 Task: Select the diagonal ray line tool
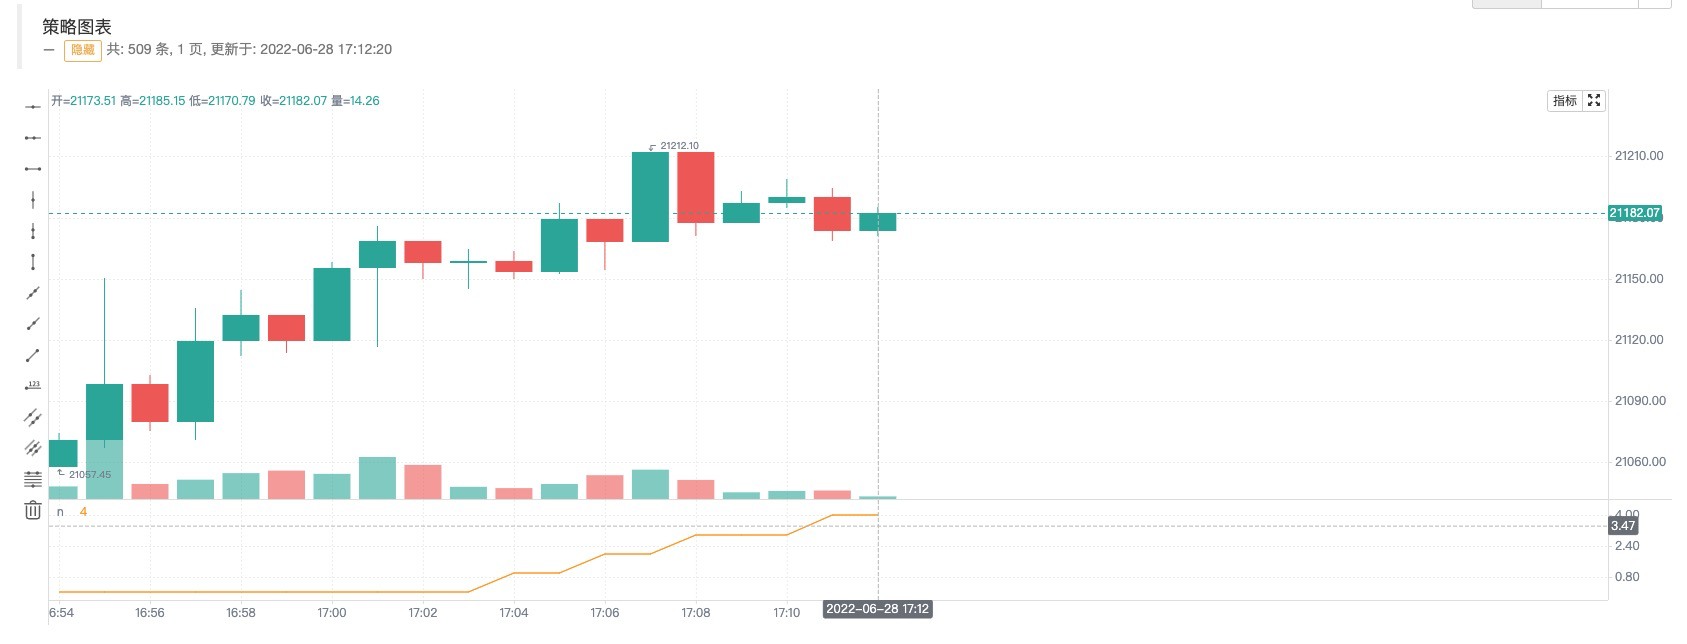pyautogui.click(x=33, y=324)
